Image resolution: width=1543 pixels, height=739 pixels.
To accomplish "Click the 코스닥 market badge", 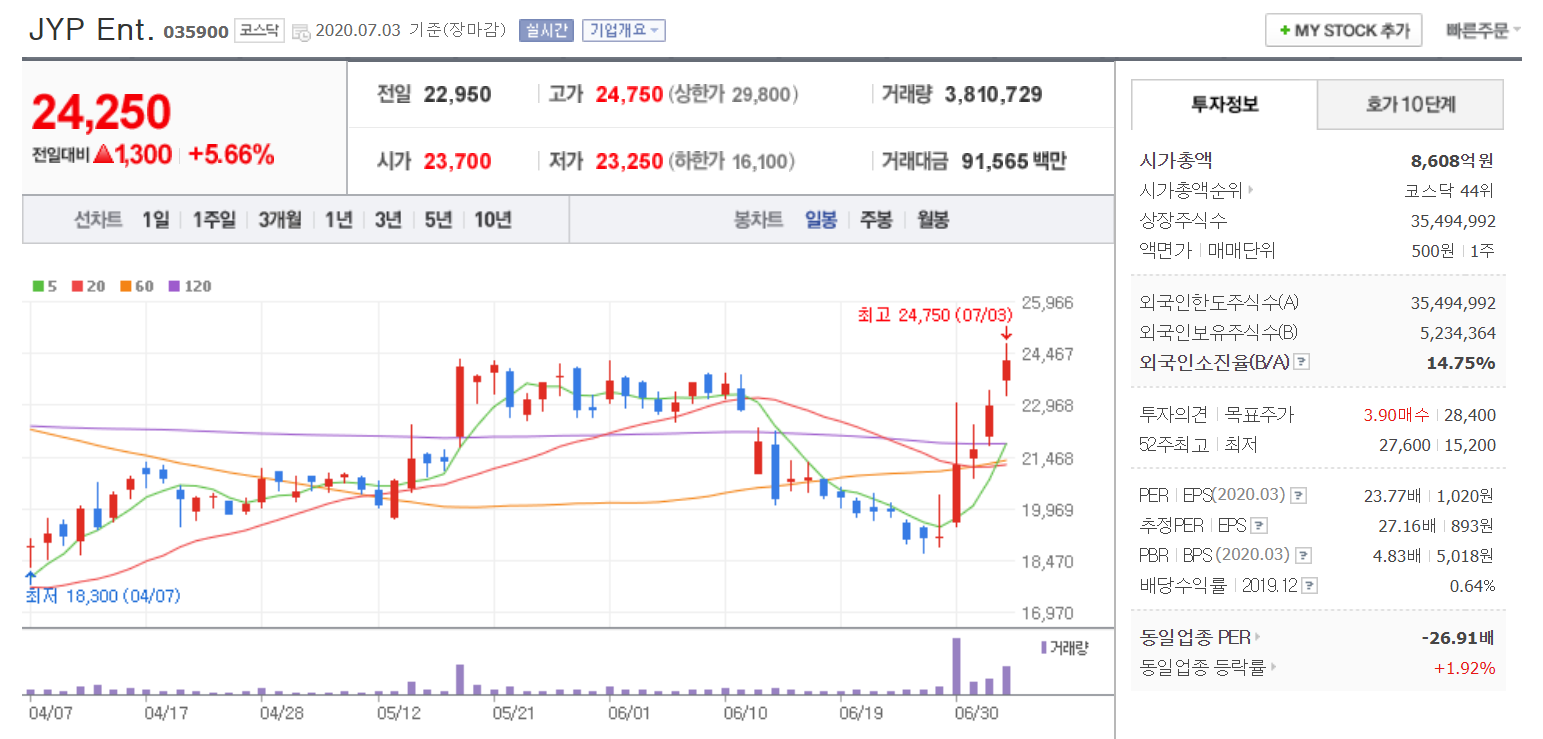I will point(260,31).
